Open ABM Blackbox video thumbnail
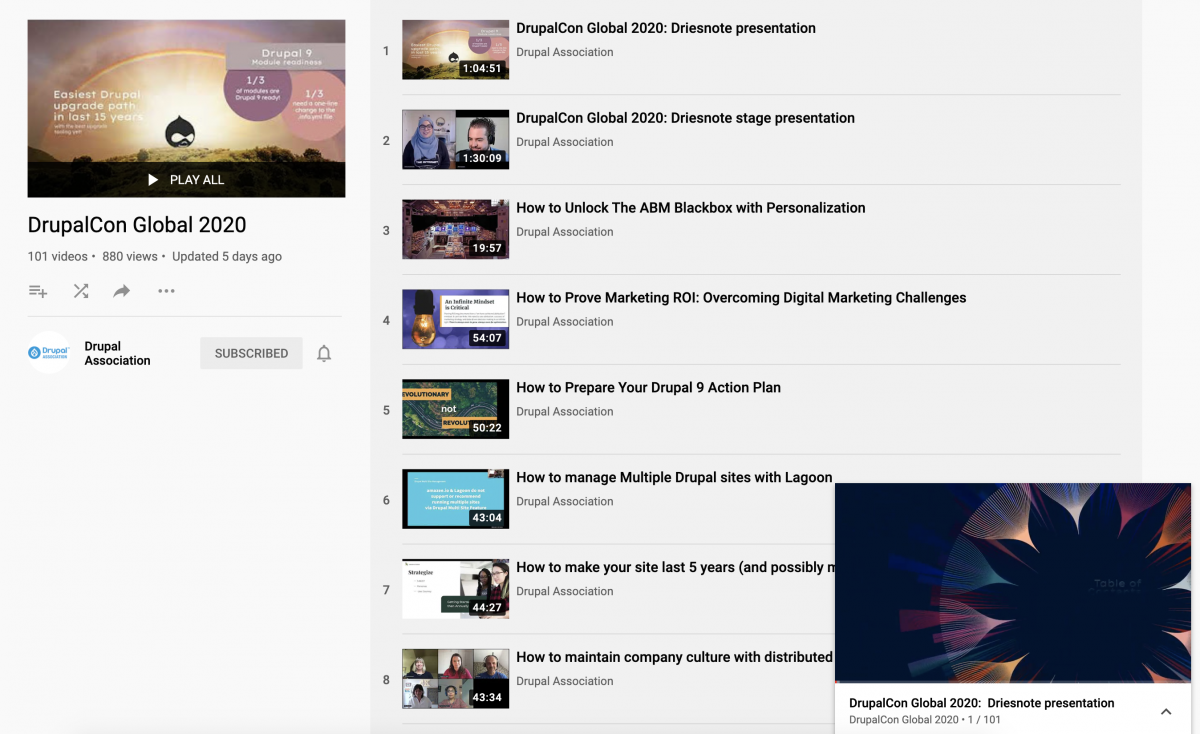Screen dimensions: 1200x734 [455, 230]
